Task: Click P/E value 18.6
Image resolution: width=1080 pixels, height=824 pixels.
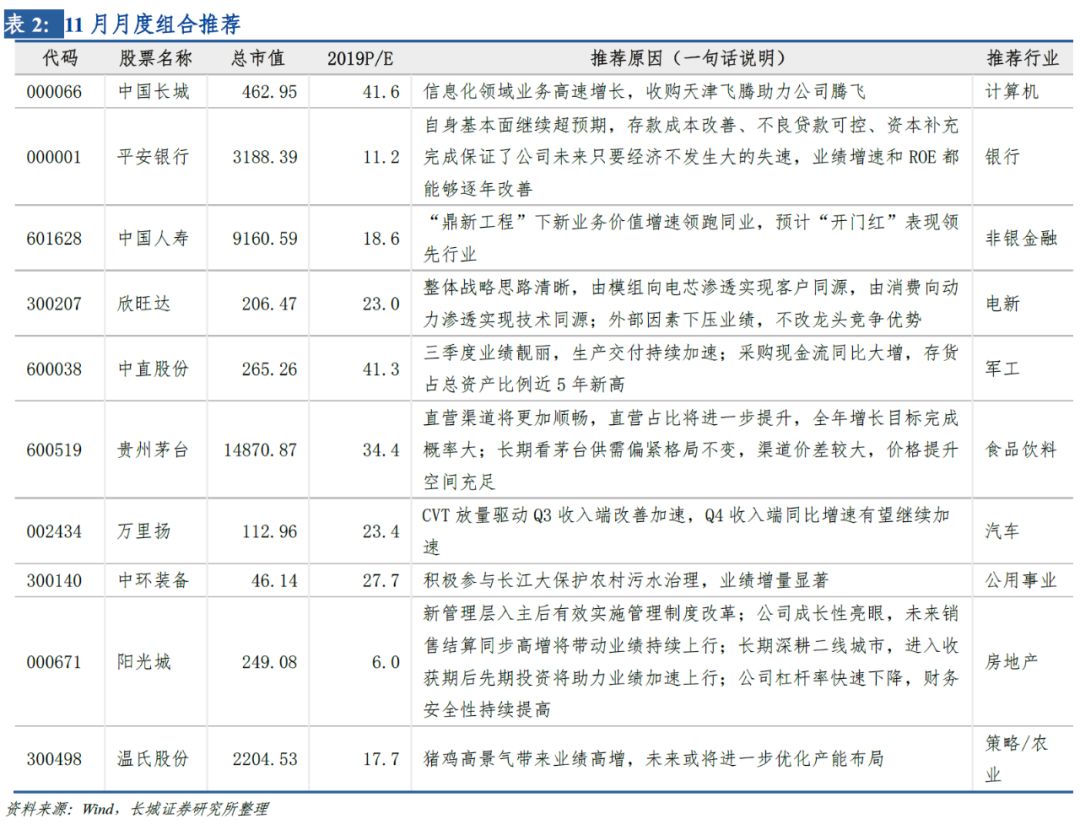Action: [x=381, y=238]
